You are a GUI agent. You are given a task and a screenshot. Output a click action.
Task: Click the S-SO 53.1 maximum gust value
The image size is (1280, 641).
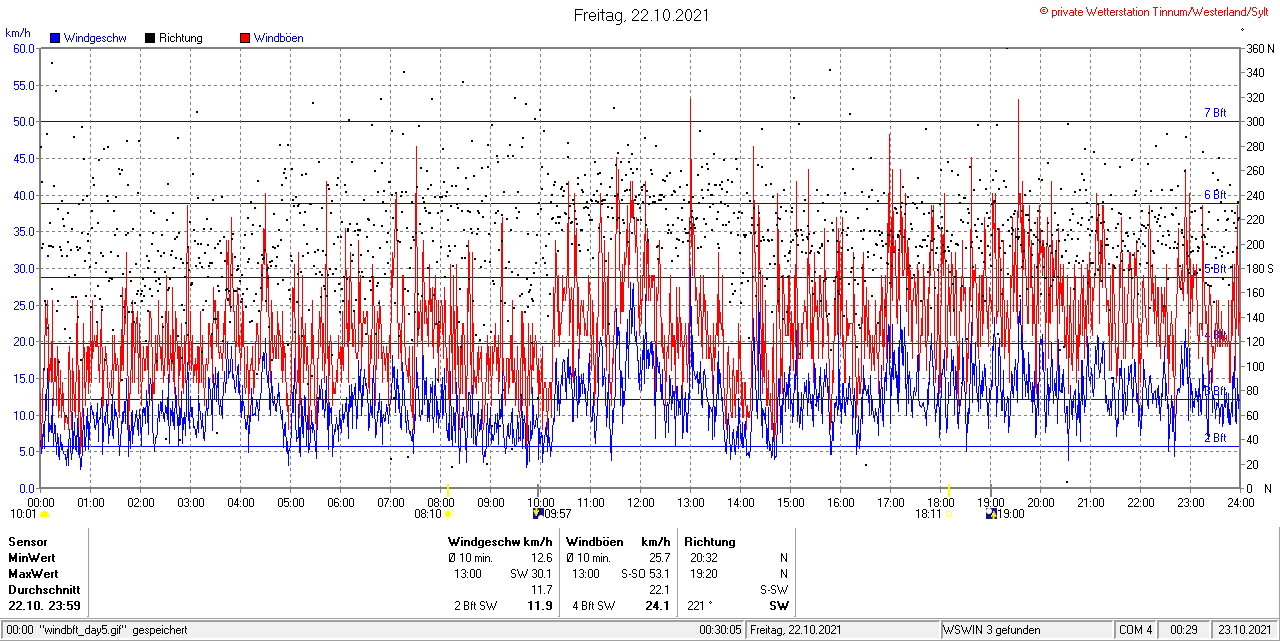644,573
